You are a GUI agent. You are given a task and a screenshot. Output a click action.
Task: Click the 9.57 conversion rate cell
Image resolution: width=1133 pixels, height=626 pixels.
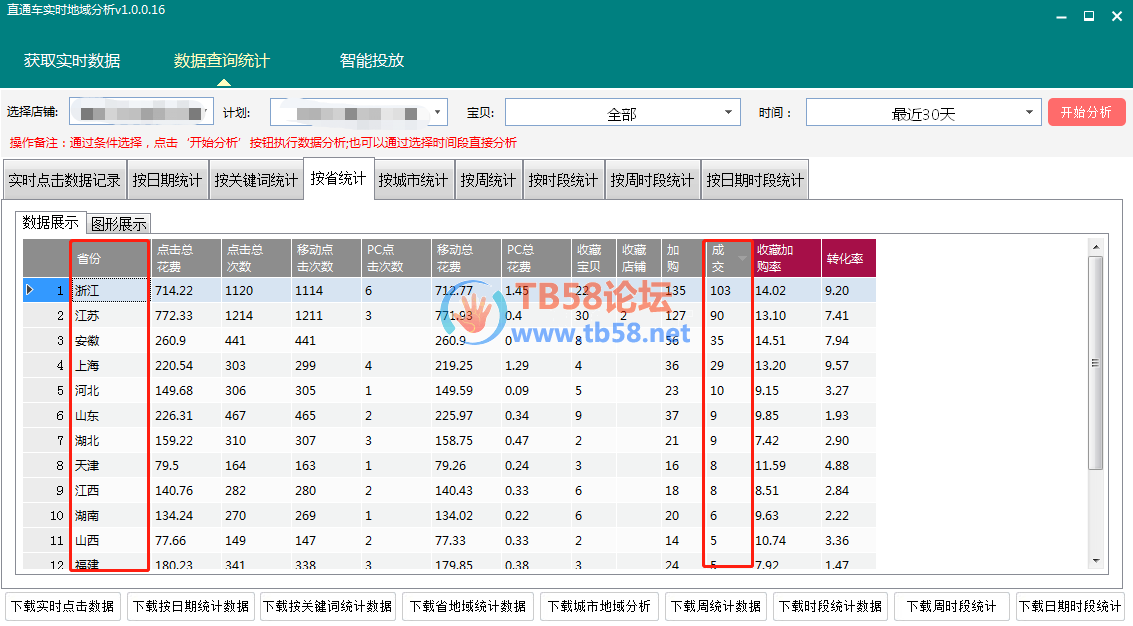(x=848, y=365)
